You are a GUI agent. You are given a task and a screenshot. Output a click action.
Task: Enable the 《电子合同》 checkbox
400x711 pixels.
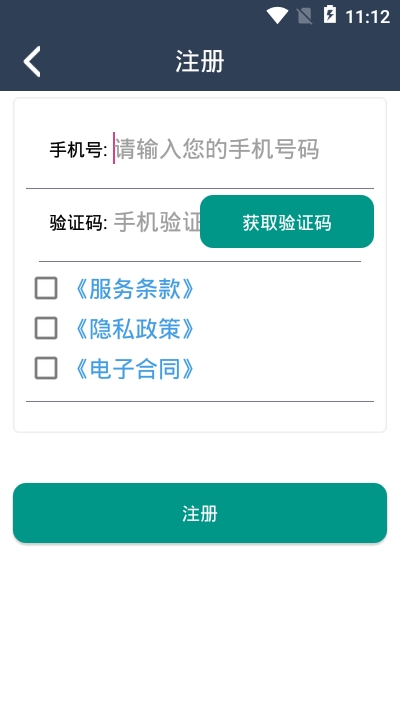(x=46, y=368)
